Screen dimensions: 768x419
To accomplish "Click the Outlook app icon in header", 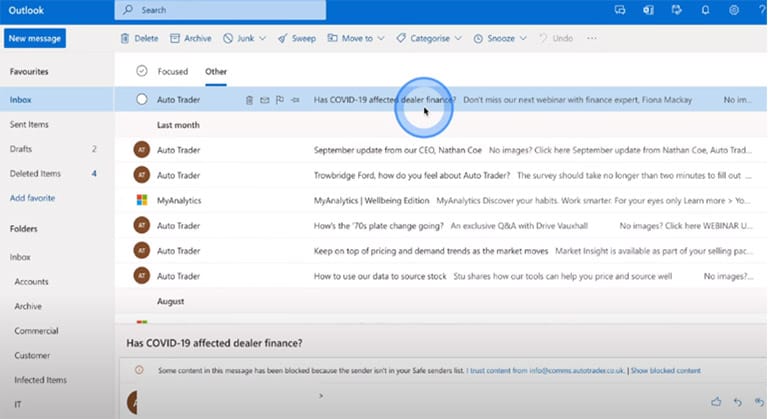I will point(648,10).
